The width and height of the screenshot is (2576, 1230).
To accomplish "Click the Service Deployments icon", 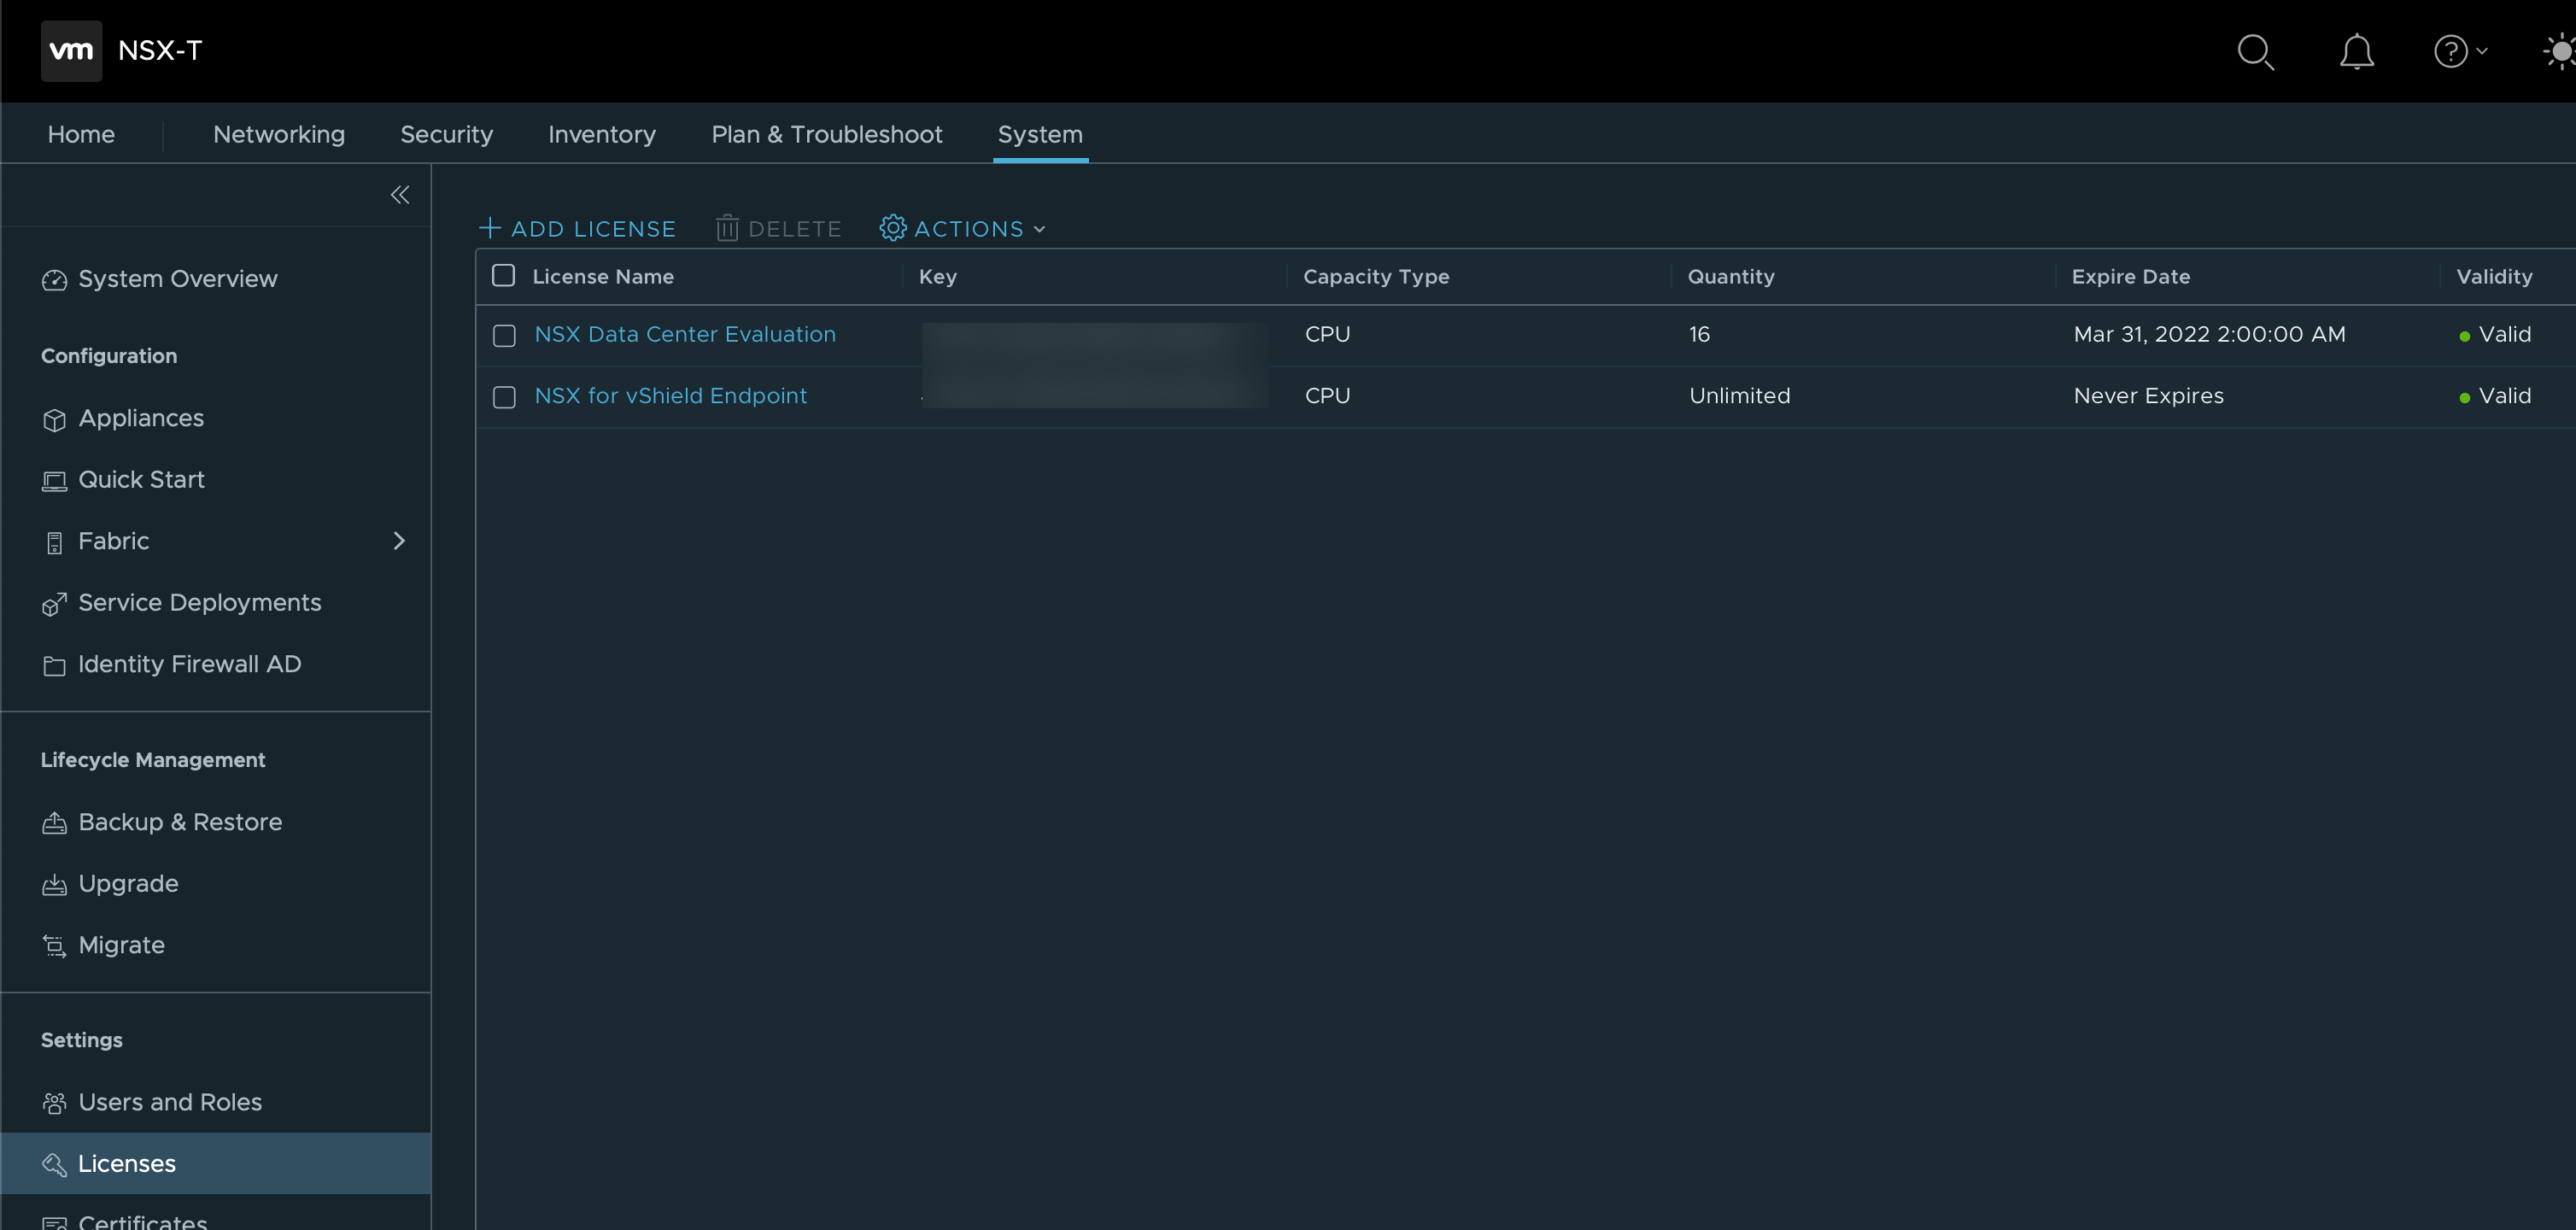I will 54,604.
